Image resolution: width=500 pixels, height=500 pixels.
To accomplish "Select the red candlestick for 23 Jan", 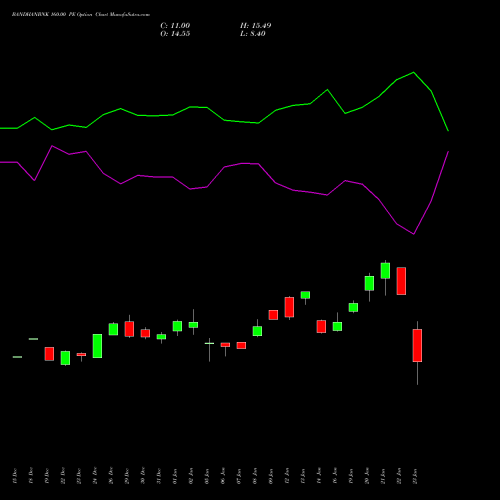I will pyautogui.click(x=417, y=346).
